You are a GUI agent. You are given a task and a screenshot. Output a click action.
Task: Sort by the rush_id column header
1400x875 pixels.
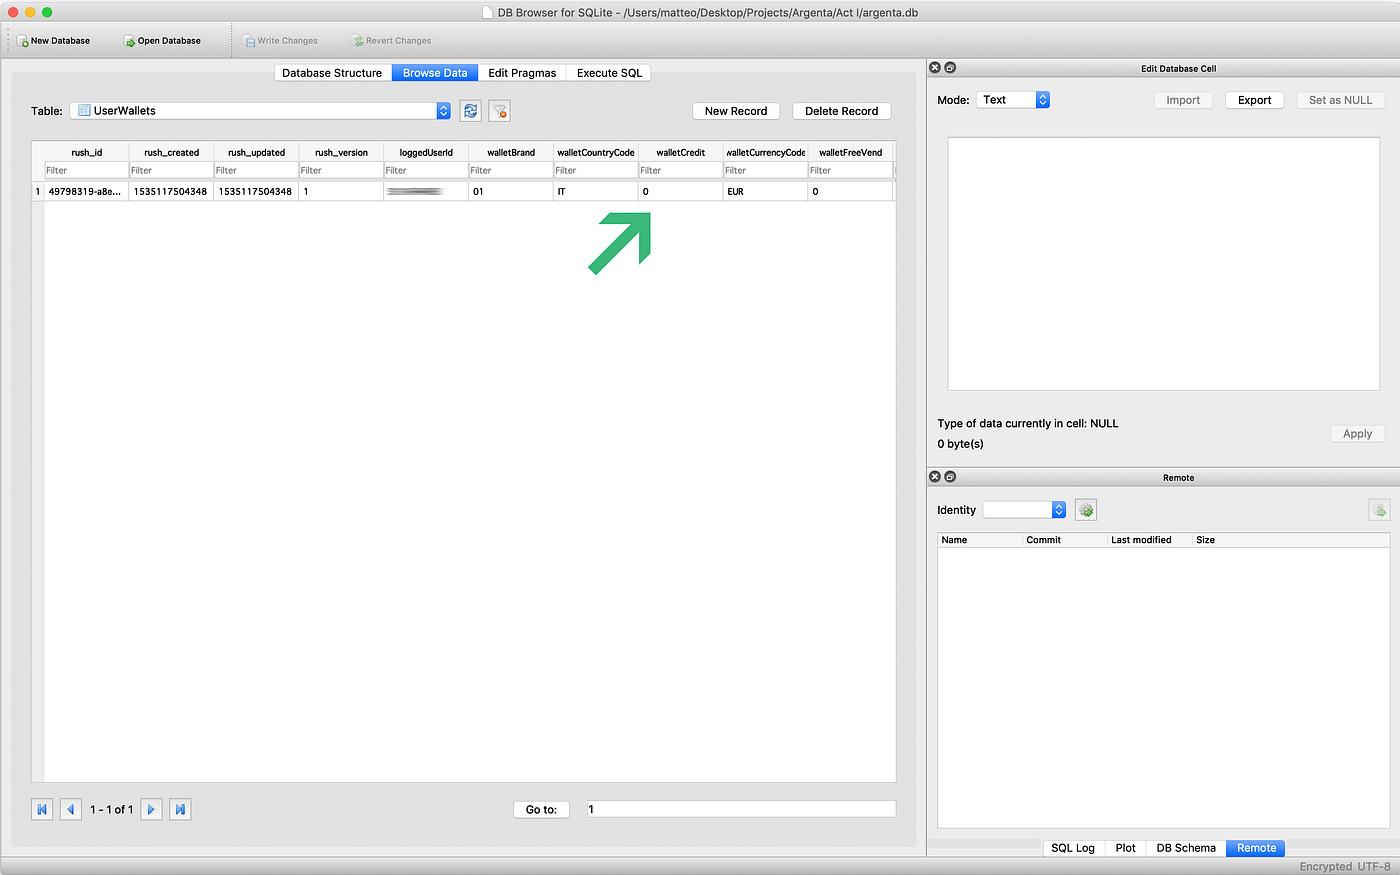[x=86, y=152]
